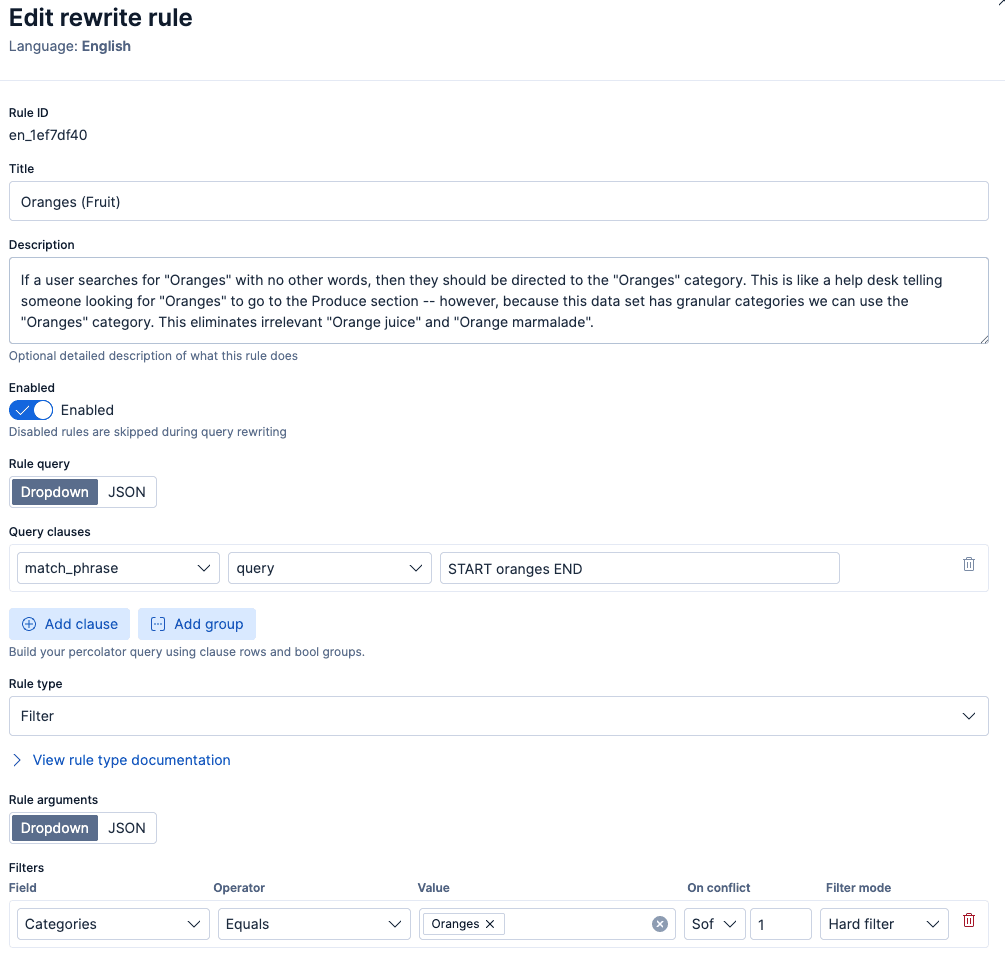
Task: Remove the Categories filter row with red trash icon
Action: 968,920
